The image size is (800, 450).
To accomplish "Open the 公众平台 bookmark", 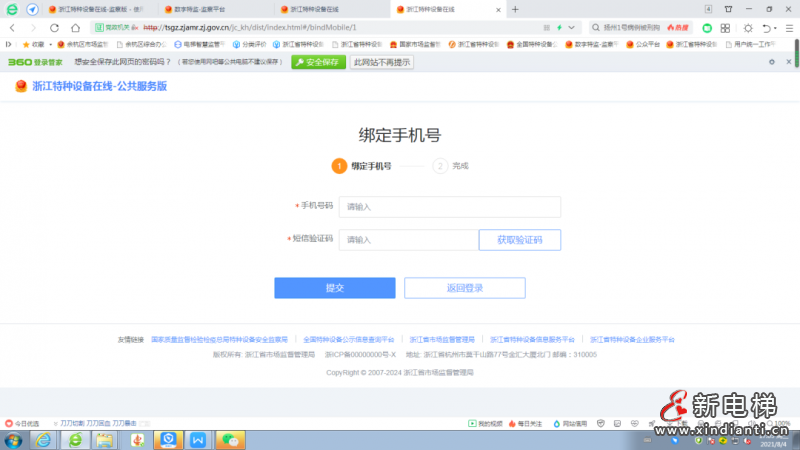I will click(x=643, y=44).
